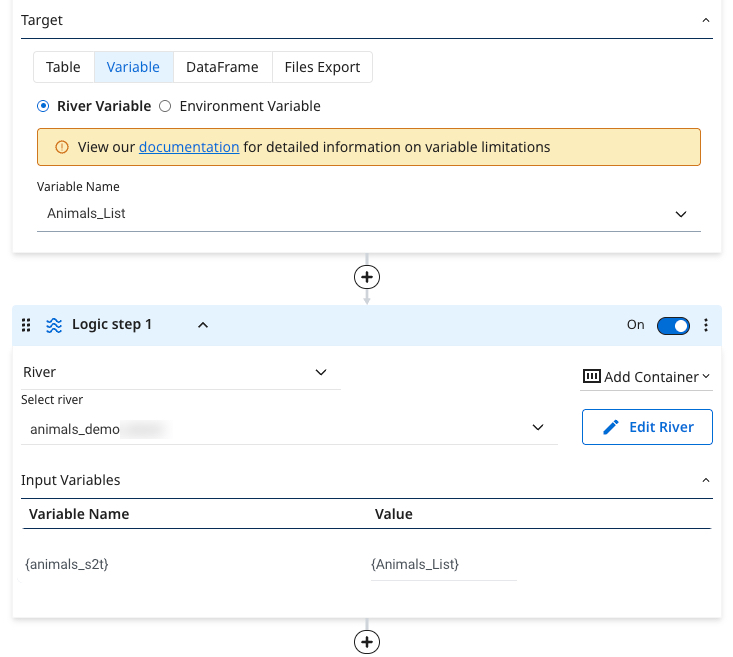The height and width of the screenshot is (657, 733).
Task: Click the waves icon beside Logic step 1
Action: pyautogui.click(x=54, y=325)
